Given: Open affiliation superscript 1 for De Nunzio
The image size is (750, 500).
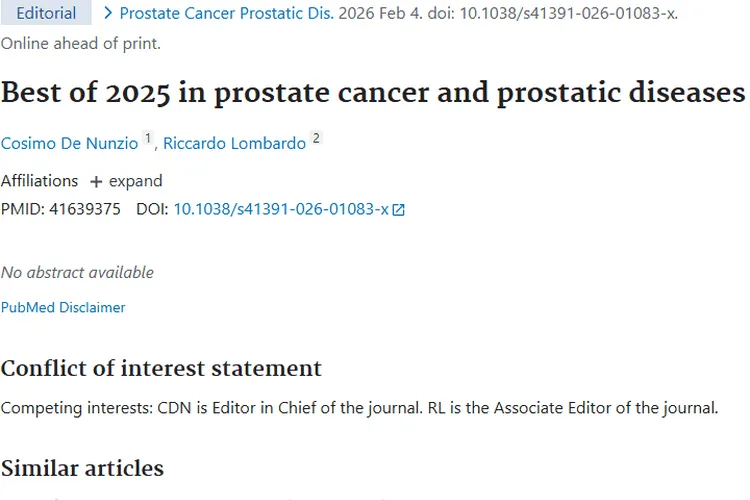Looking at the screenshot, I should click(x=148, y=139).
